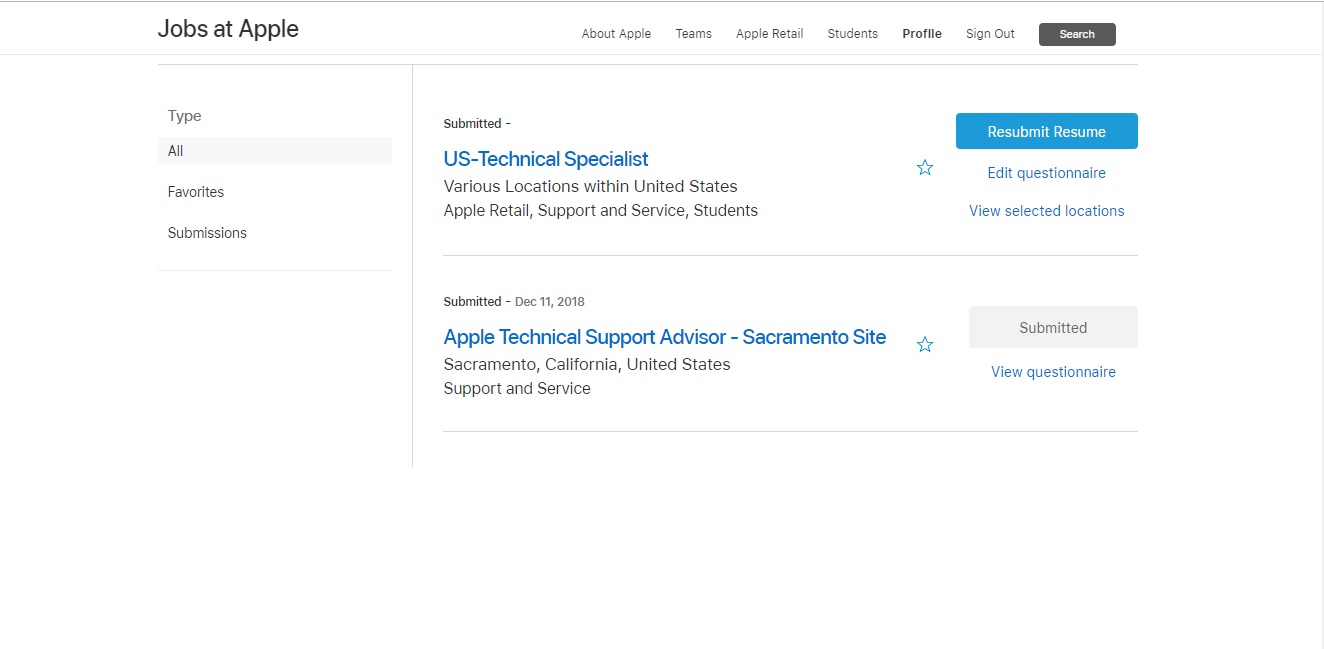The image size is (1324, 649).
Task: Open the Edit questionnaire link
Action: coord(1046,173)
